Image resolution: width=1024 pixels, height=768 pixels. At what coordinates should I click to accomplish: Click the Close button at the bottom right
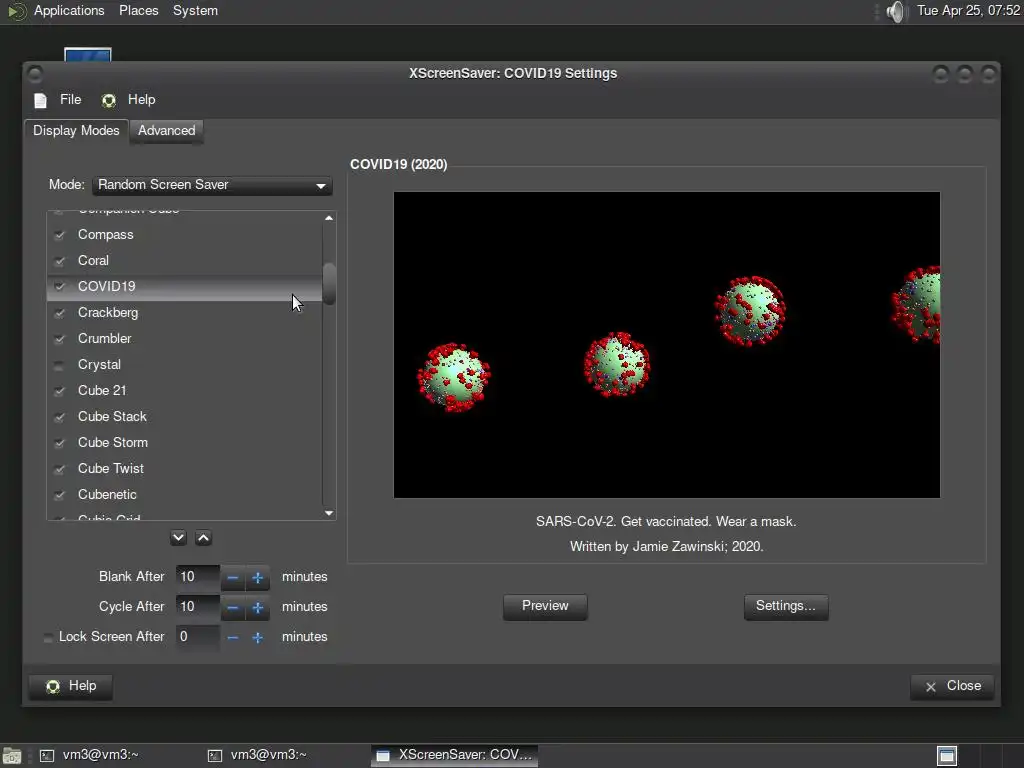pyautogui.click(x=952, y=686)
